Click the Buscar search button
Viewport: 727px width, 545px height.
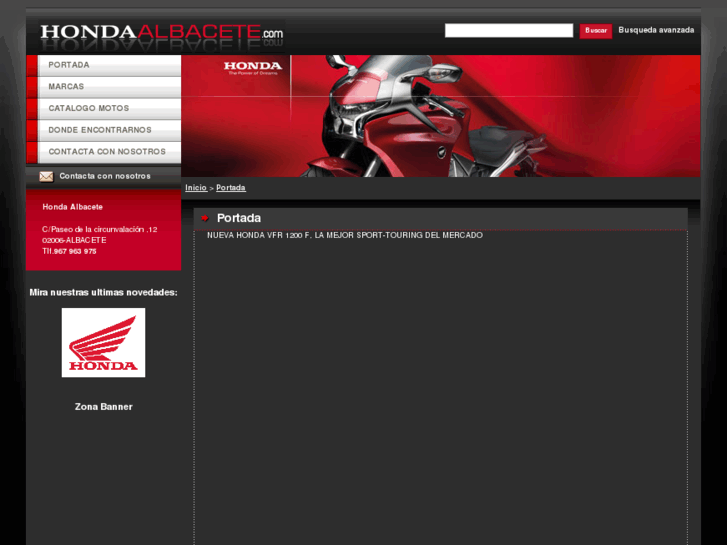click(x=596, y=31)
